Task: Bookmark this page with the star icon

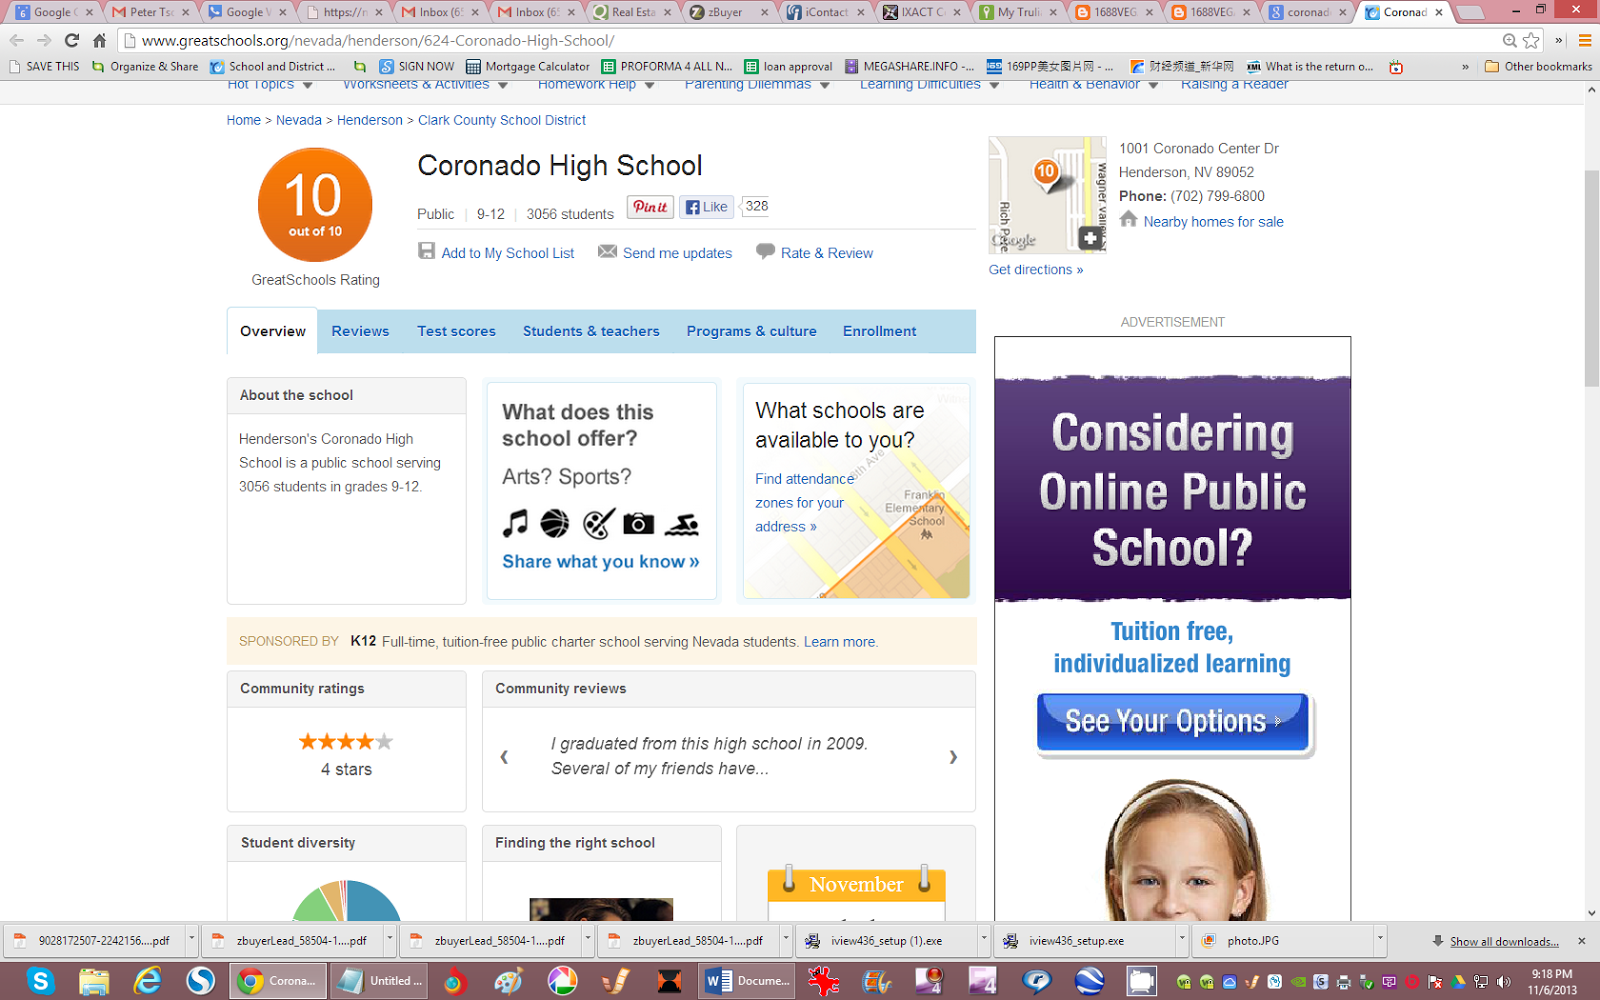Action: (1531, 41)
